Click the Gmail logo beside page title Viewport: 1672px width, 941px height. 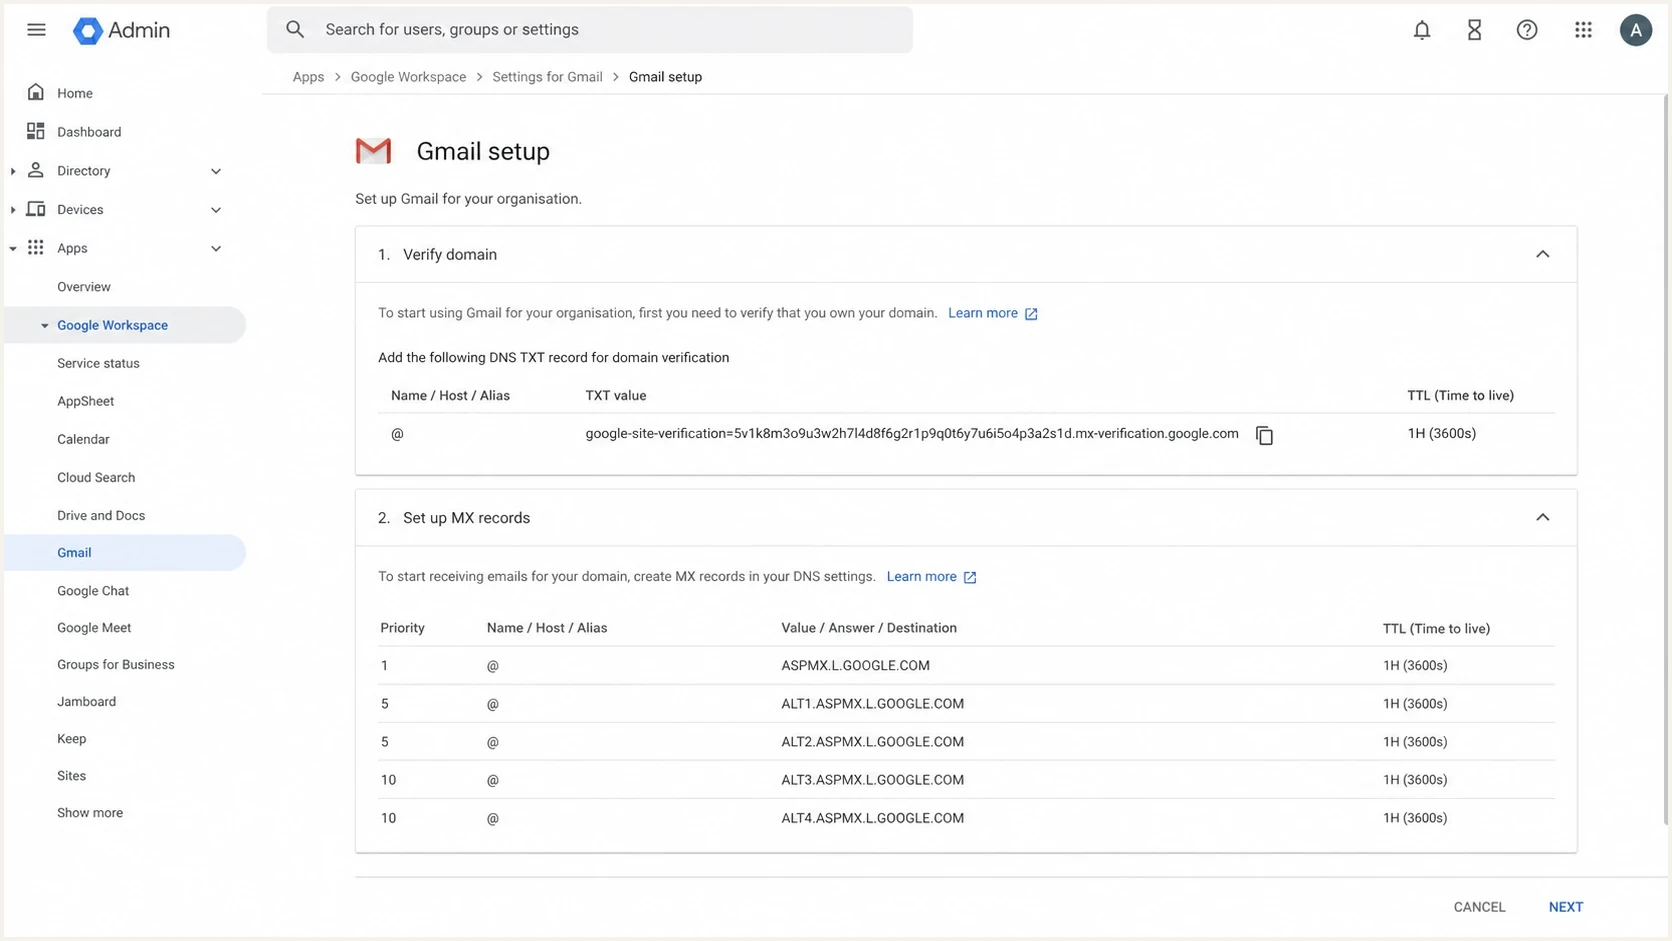pyautogui.click(x=374, y=151)
